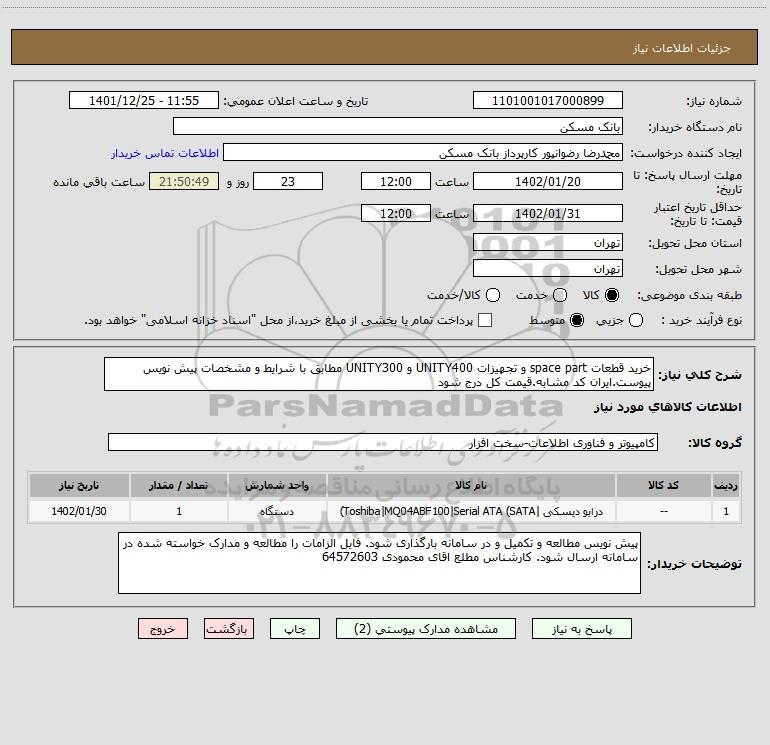The height and width of the screenshot is (745, 770).
Task: Click the نام کالا column header
Action: (471, 485)
